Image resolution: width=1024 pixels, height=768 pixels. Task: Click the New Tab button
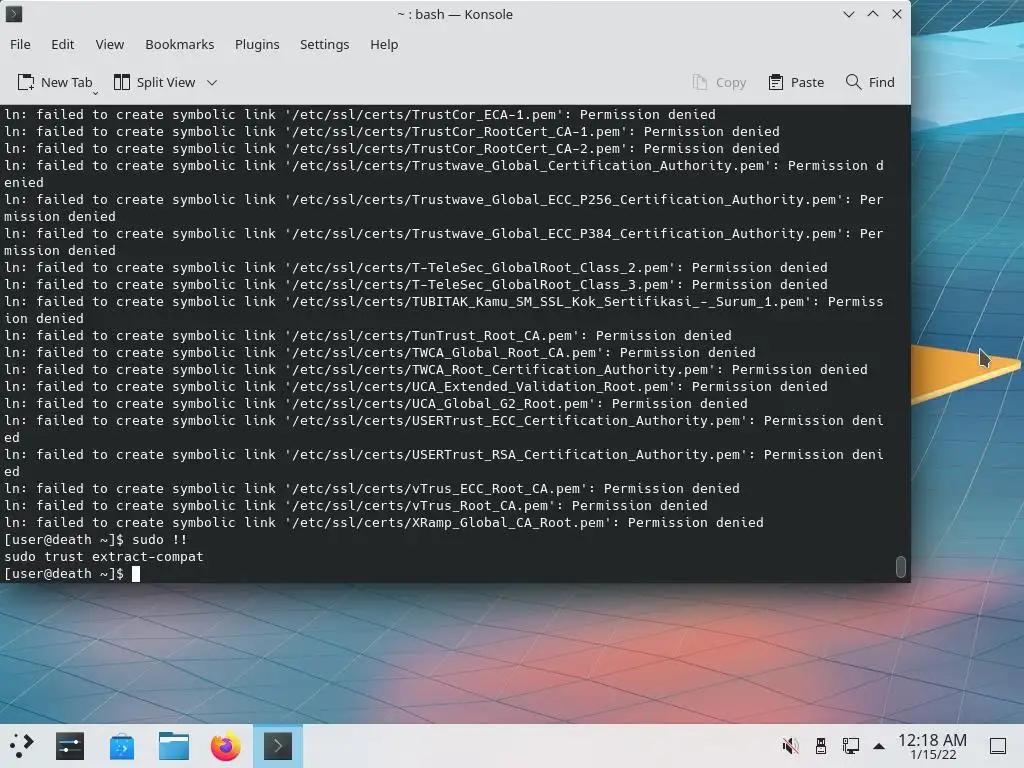[55, 82]
